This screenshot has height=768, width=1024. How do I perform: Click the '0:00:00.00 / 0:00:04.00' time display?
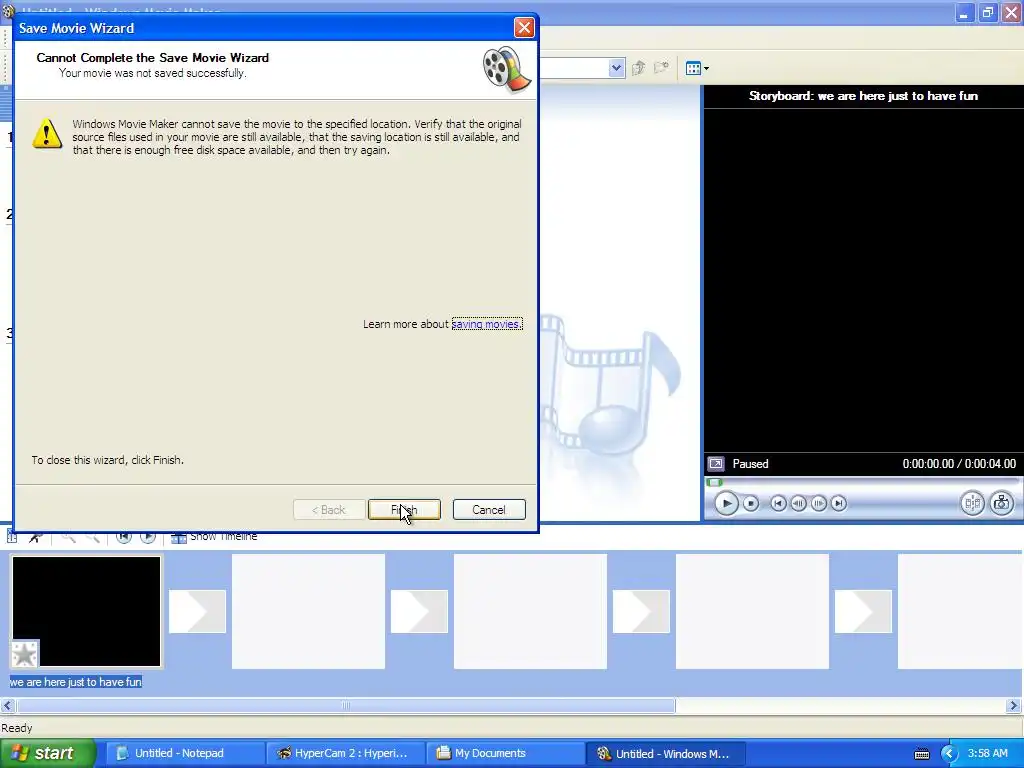(x=959, y=464)
